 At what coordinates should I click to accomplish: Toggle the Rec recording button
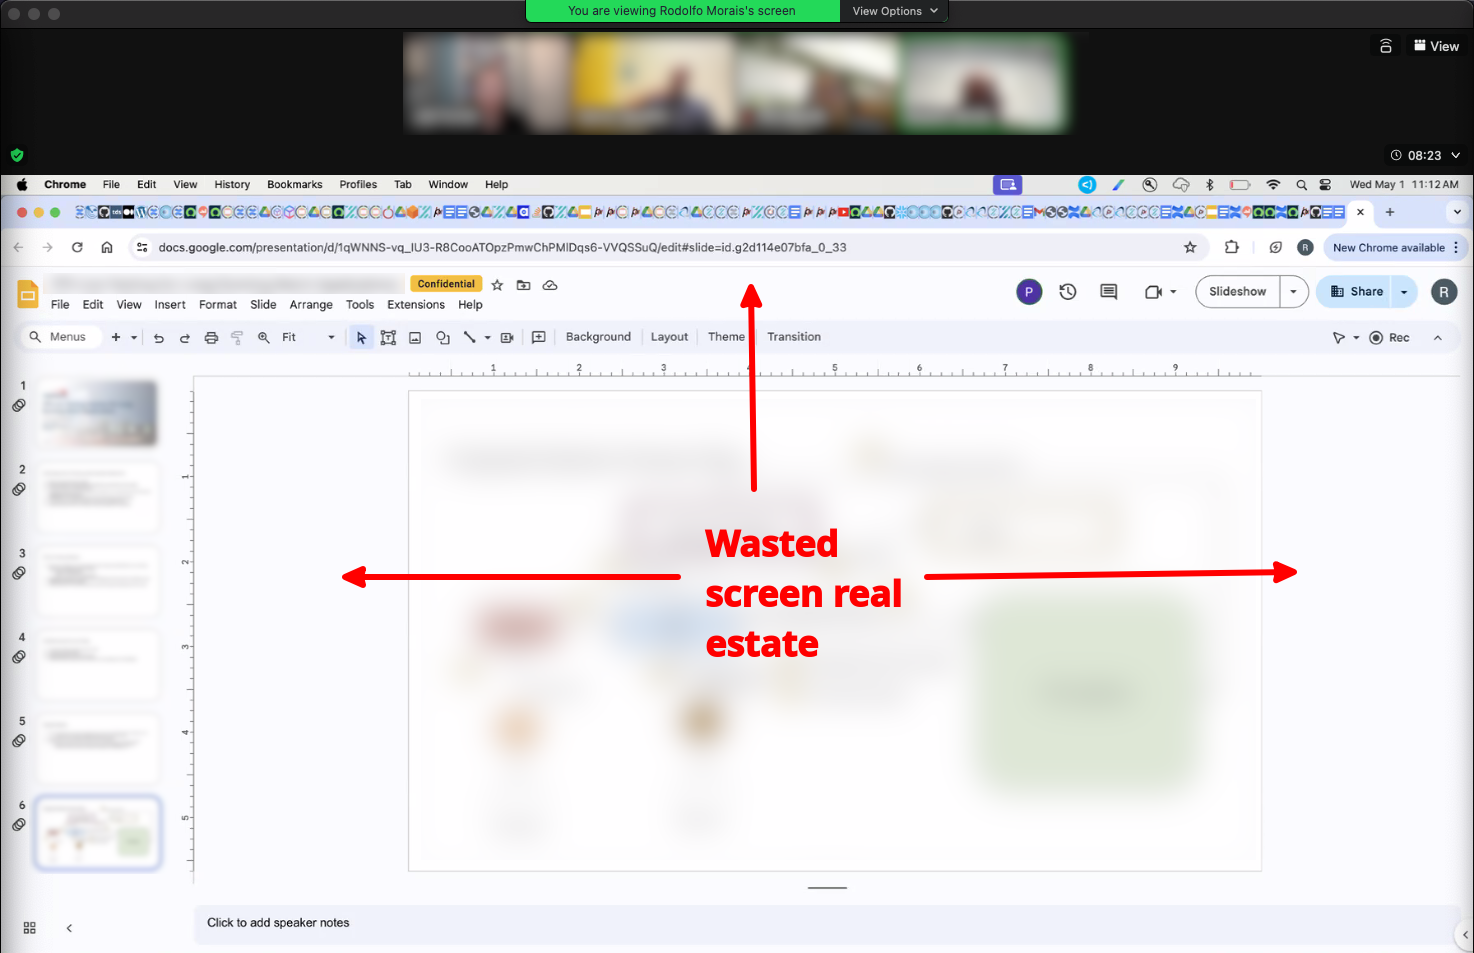(1389, 338)
